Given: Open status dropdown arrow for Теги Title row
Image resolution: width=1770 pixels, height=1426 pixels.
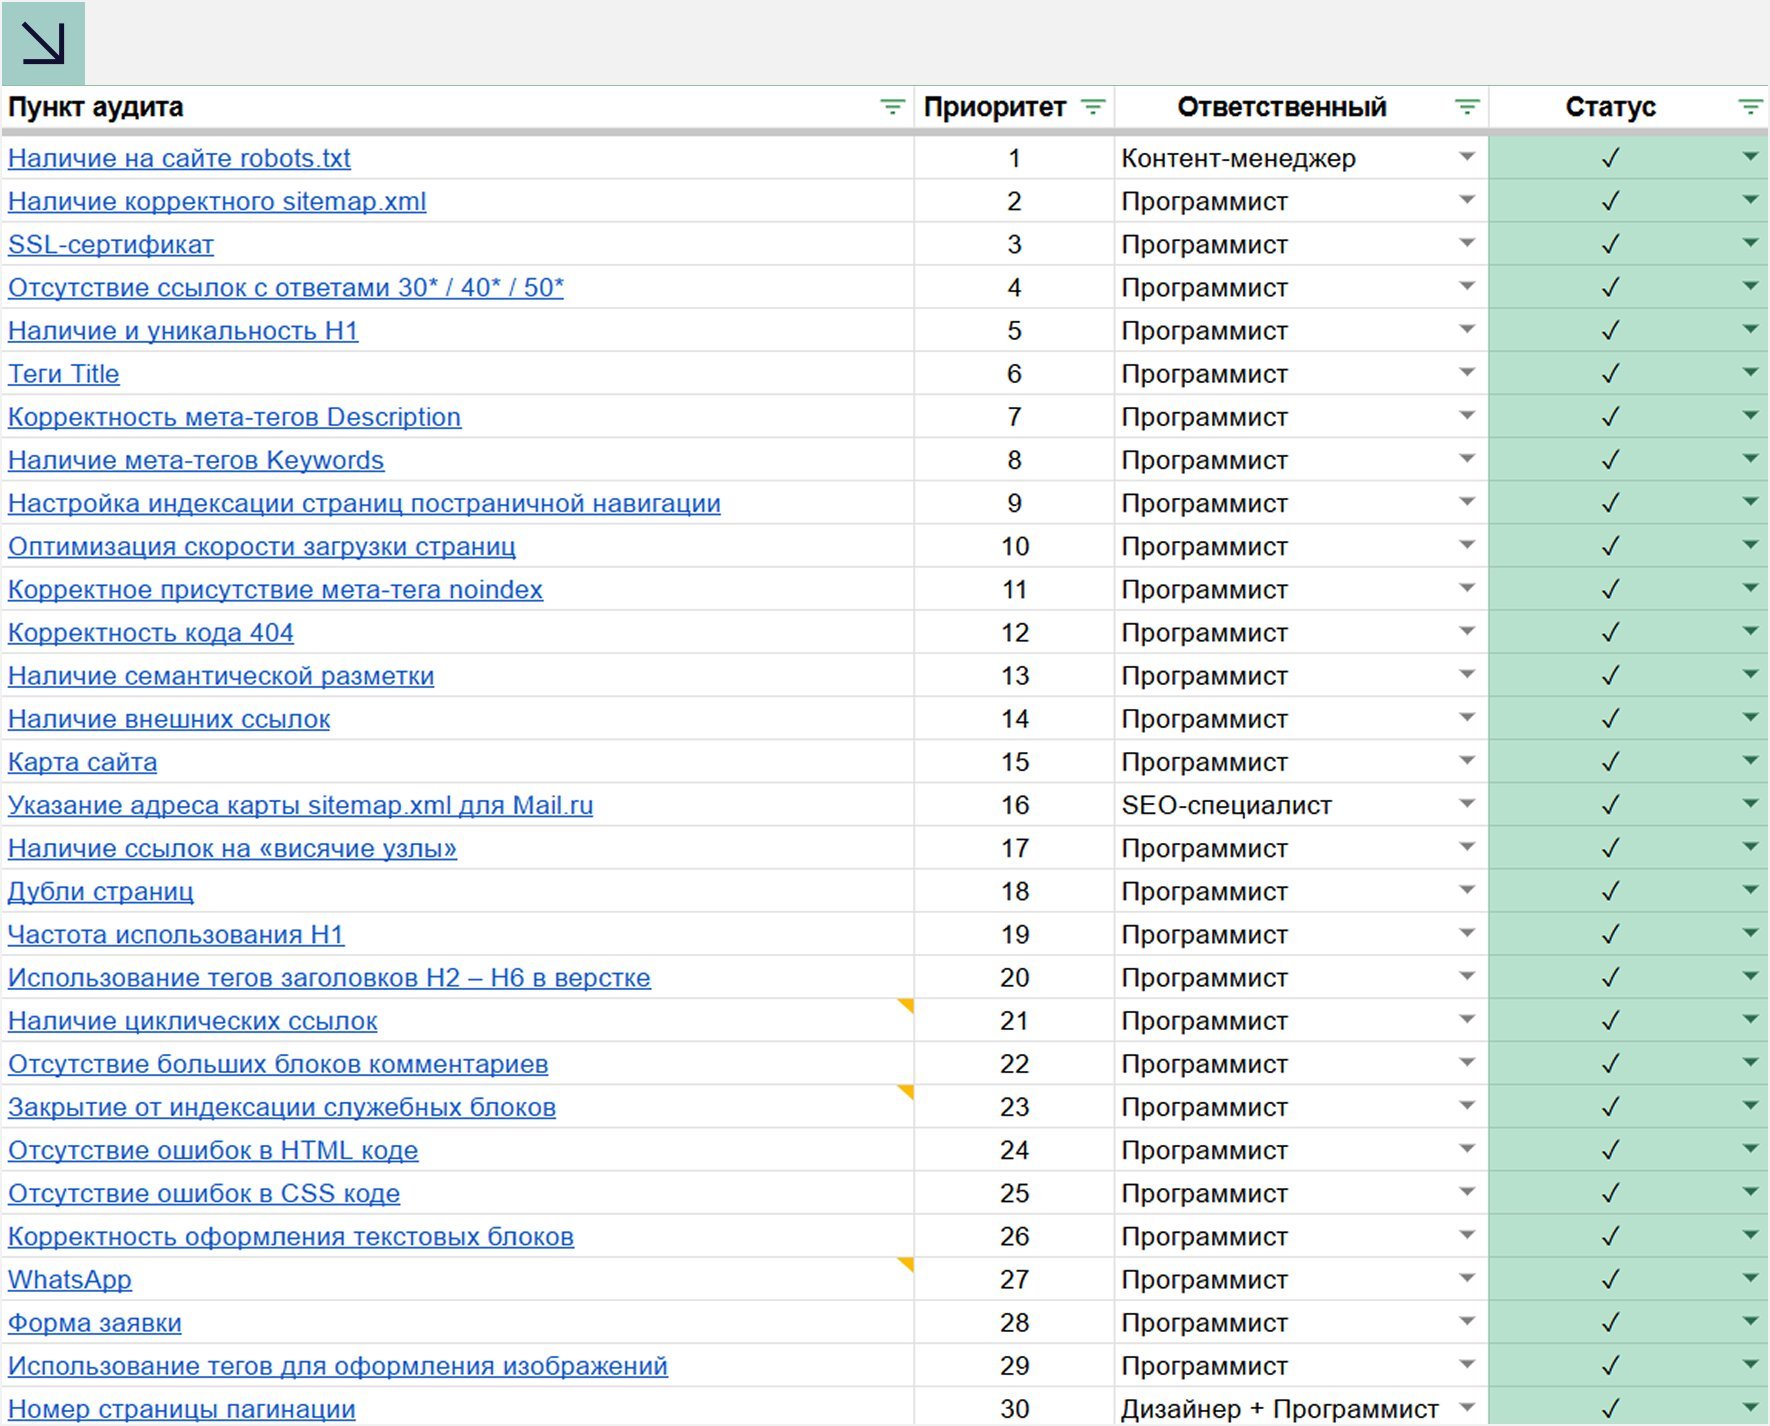Looking at the screenshot, I should [1749, 373].
